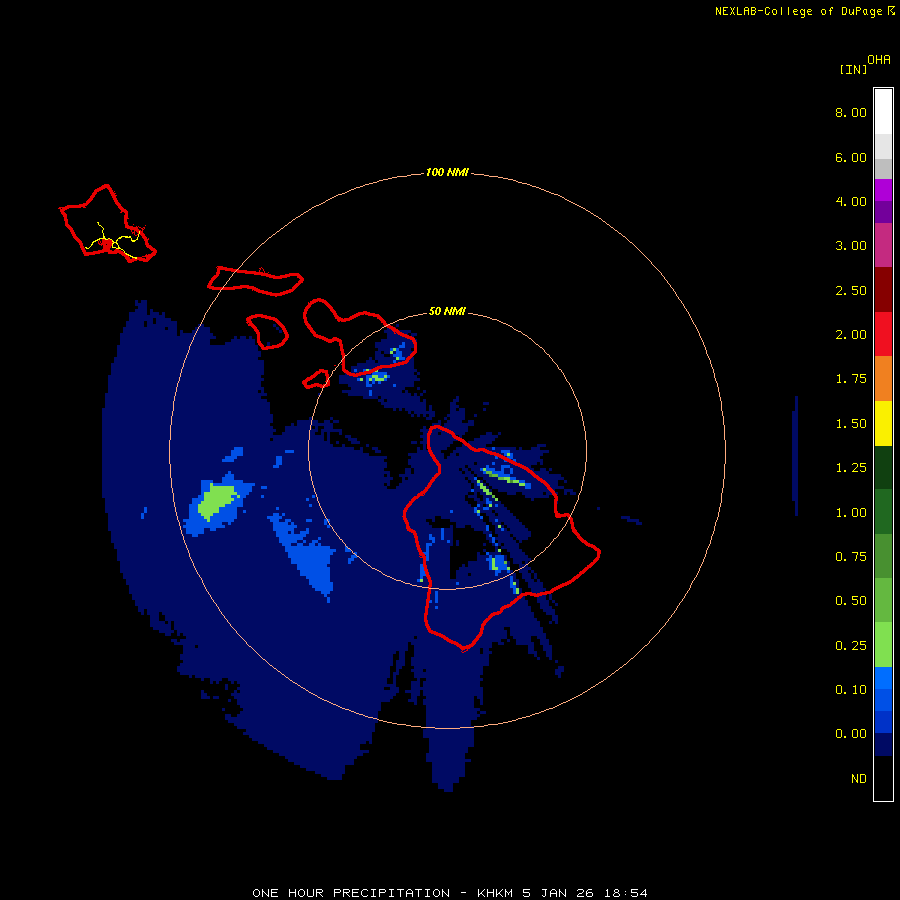900x900 pixels.
Task: Select the white 8.00 color swatch
Action: [x=883, y=112]
